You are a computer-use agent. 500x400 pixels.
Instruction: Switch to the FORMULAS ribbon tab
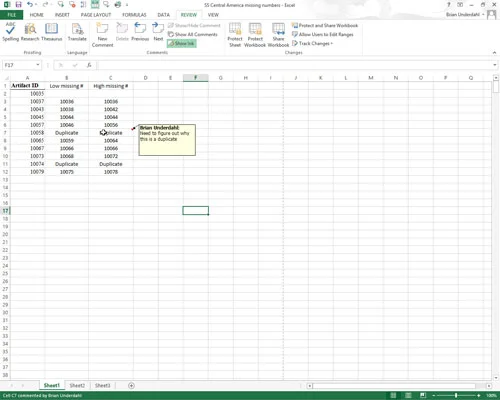pos(134,15)
